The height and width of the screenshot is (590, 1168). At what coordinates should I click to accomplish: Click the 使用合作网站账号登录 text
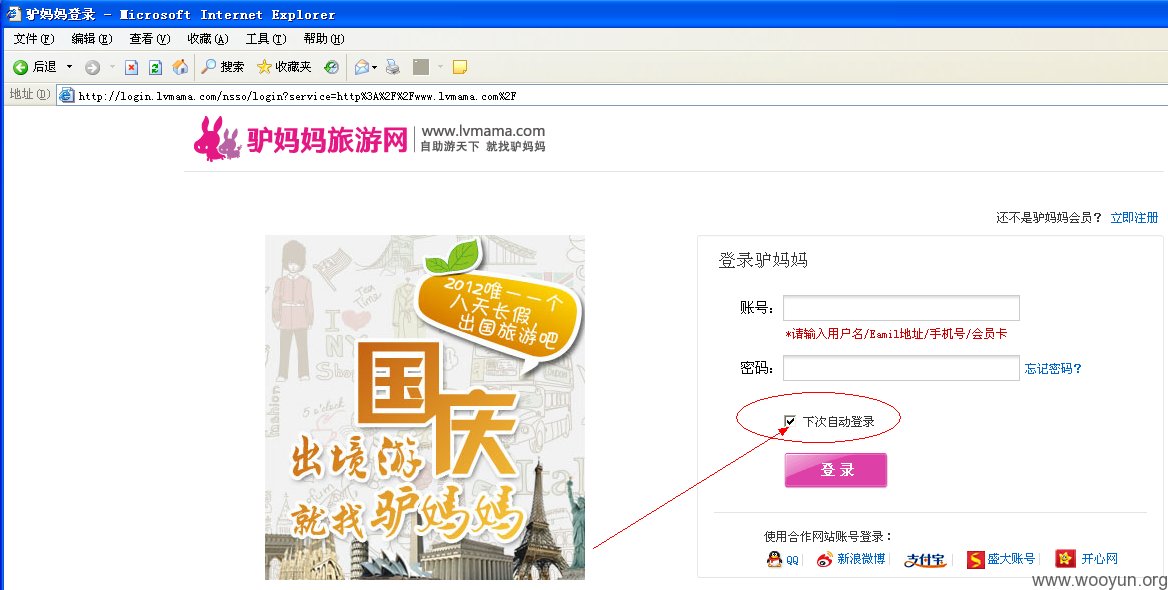point(828,536)
